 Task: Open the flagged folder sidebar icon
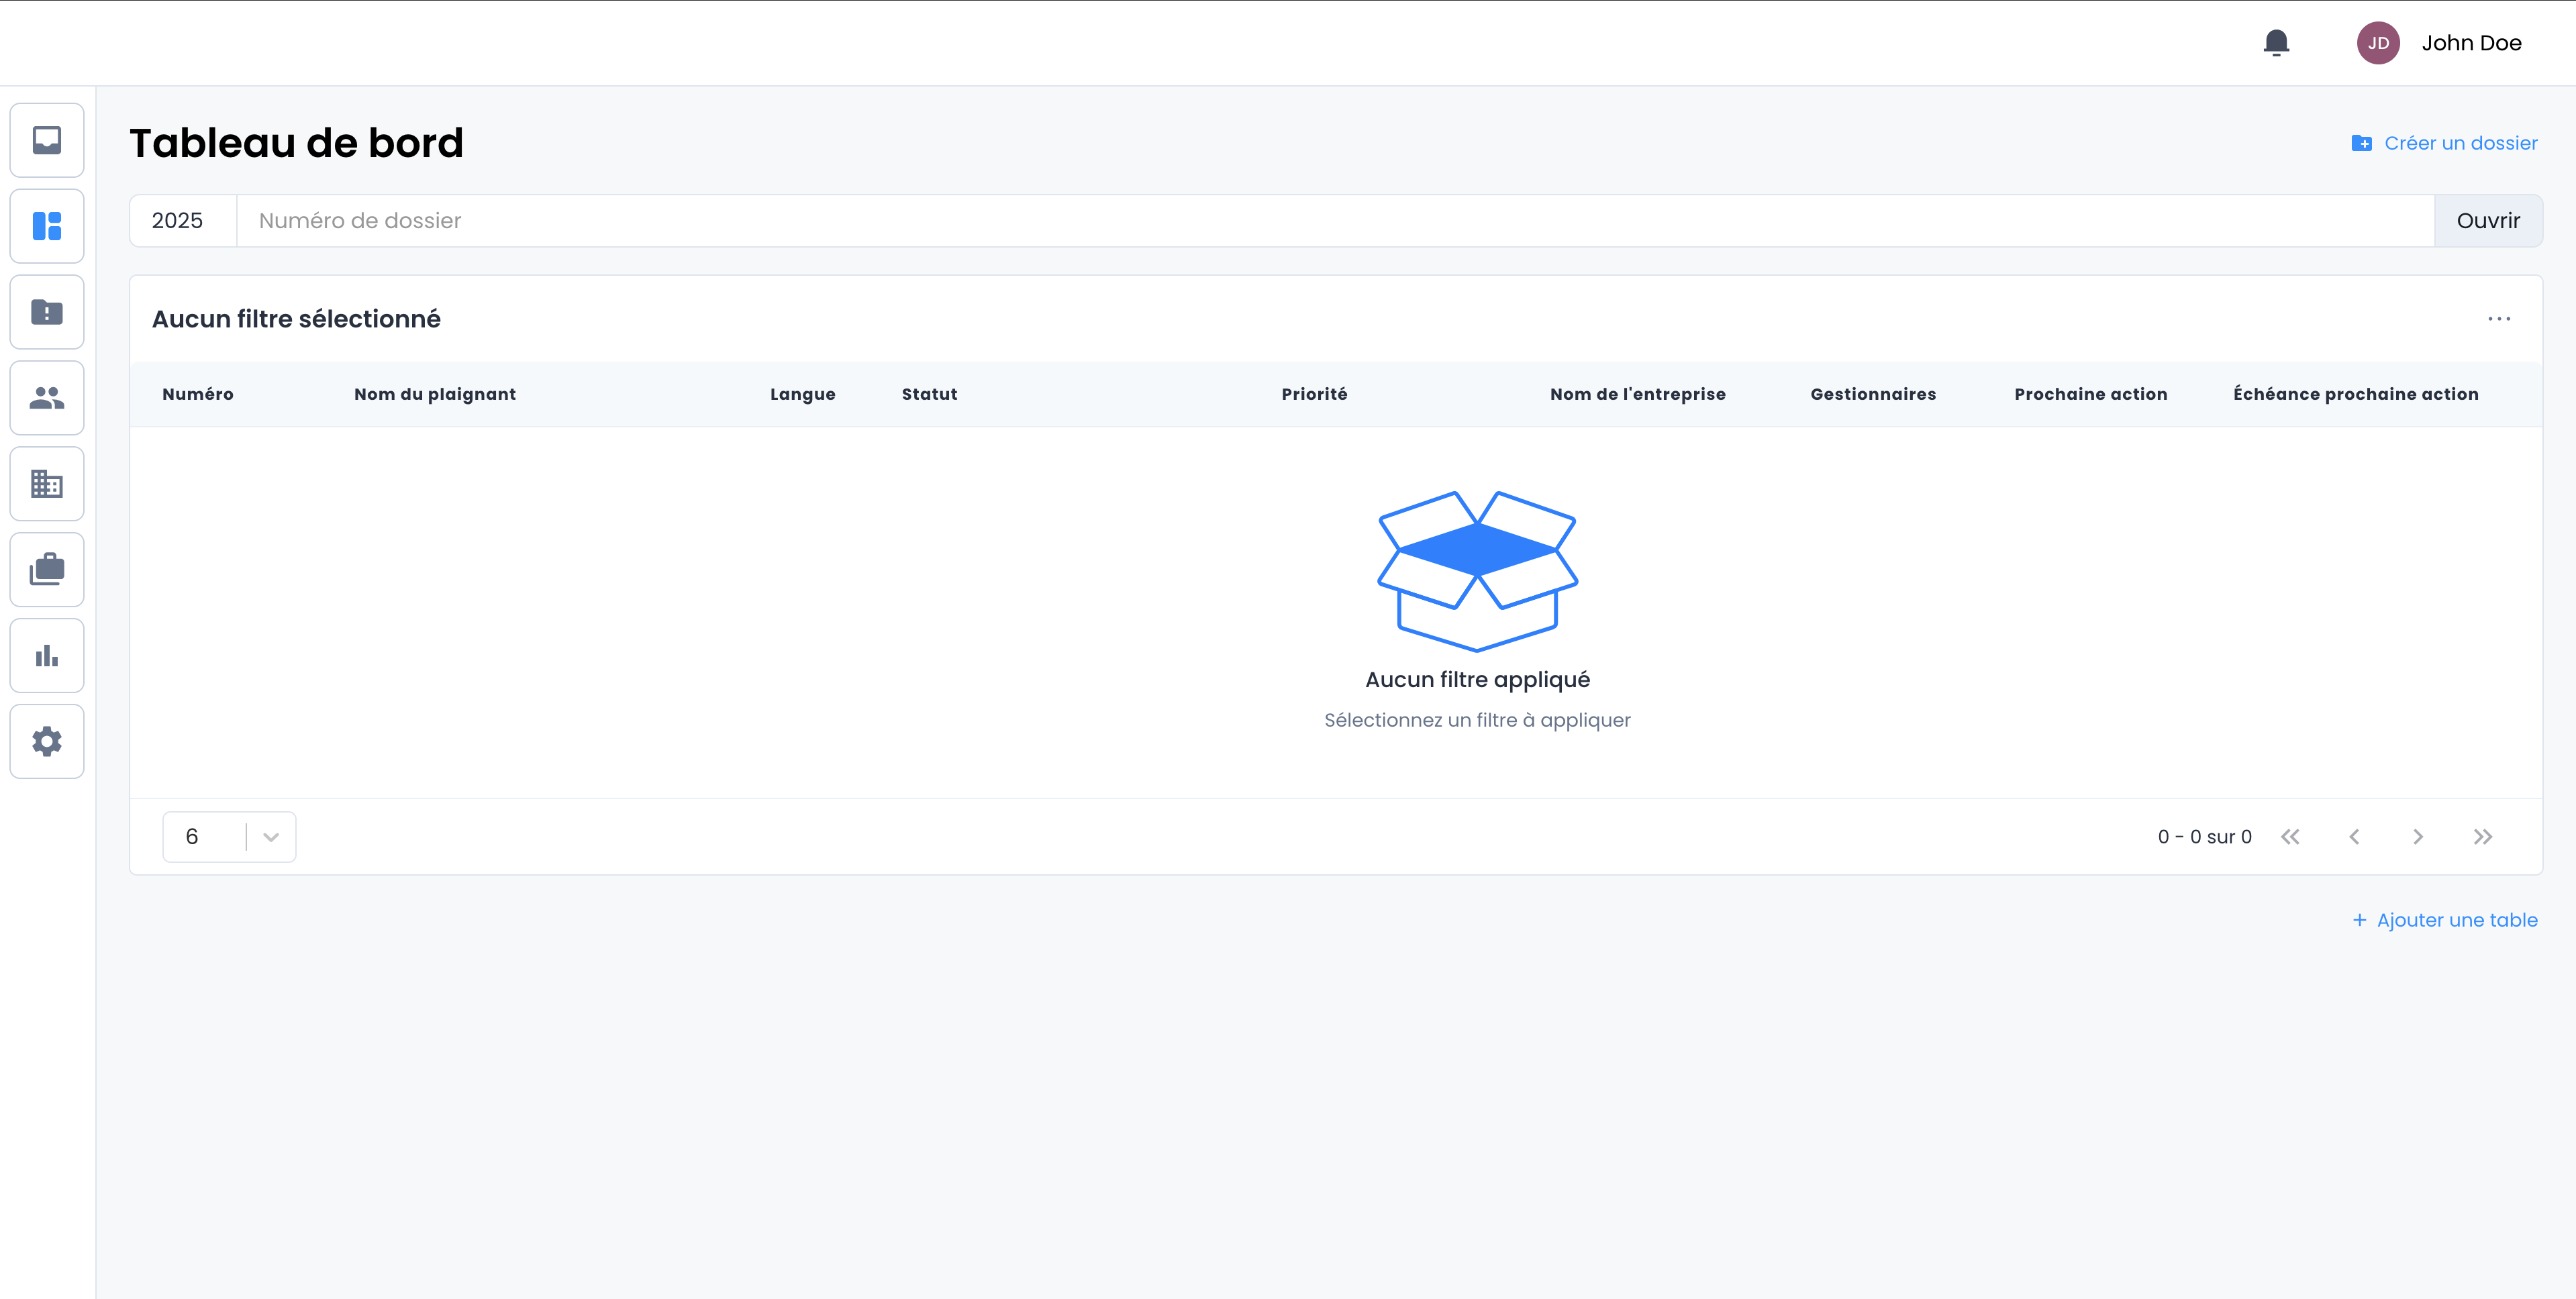(47, 312)
